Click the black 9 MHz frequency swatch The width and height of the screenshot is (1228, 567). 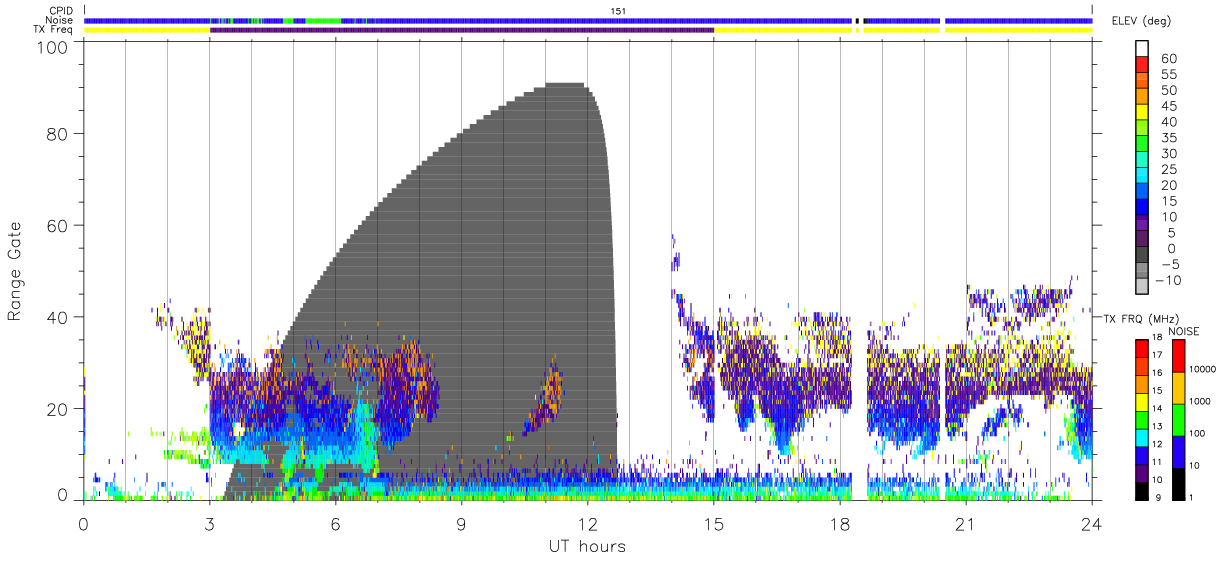pyautogui.click(x=1143, y=491)
